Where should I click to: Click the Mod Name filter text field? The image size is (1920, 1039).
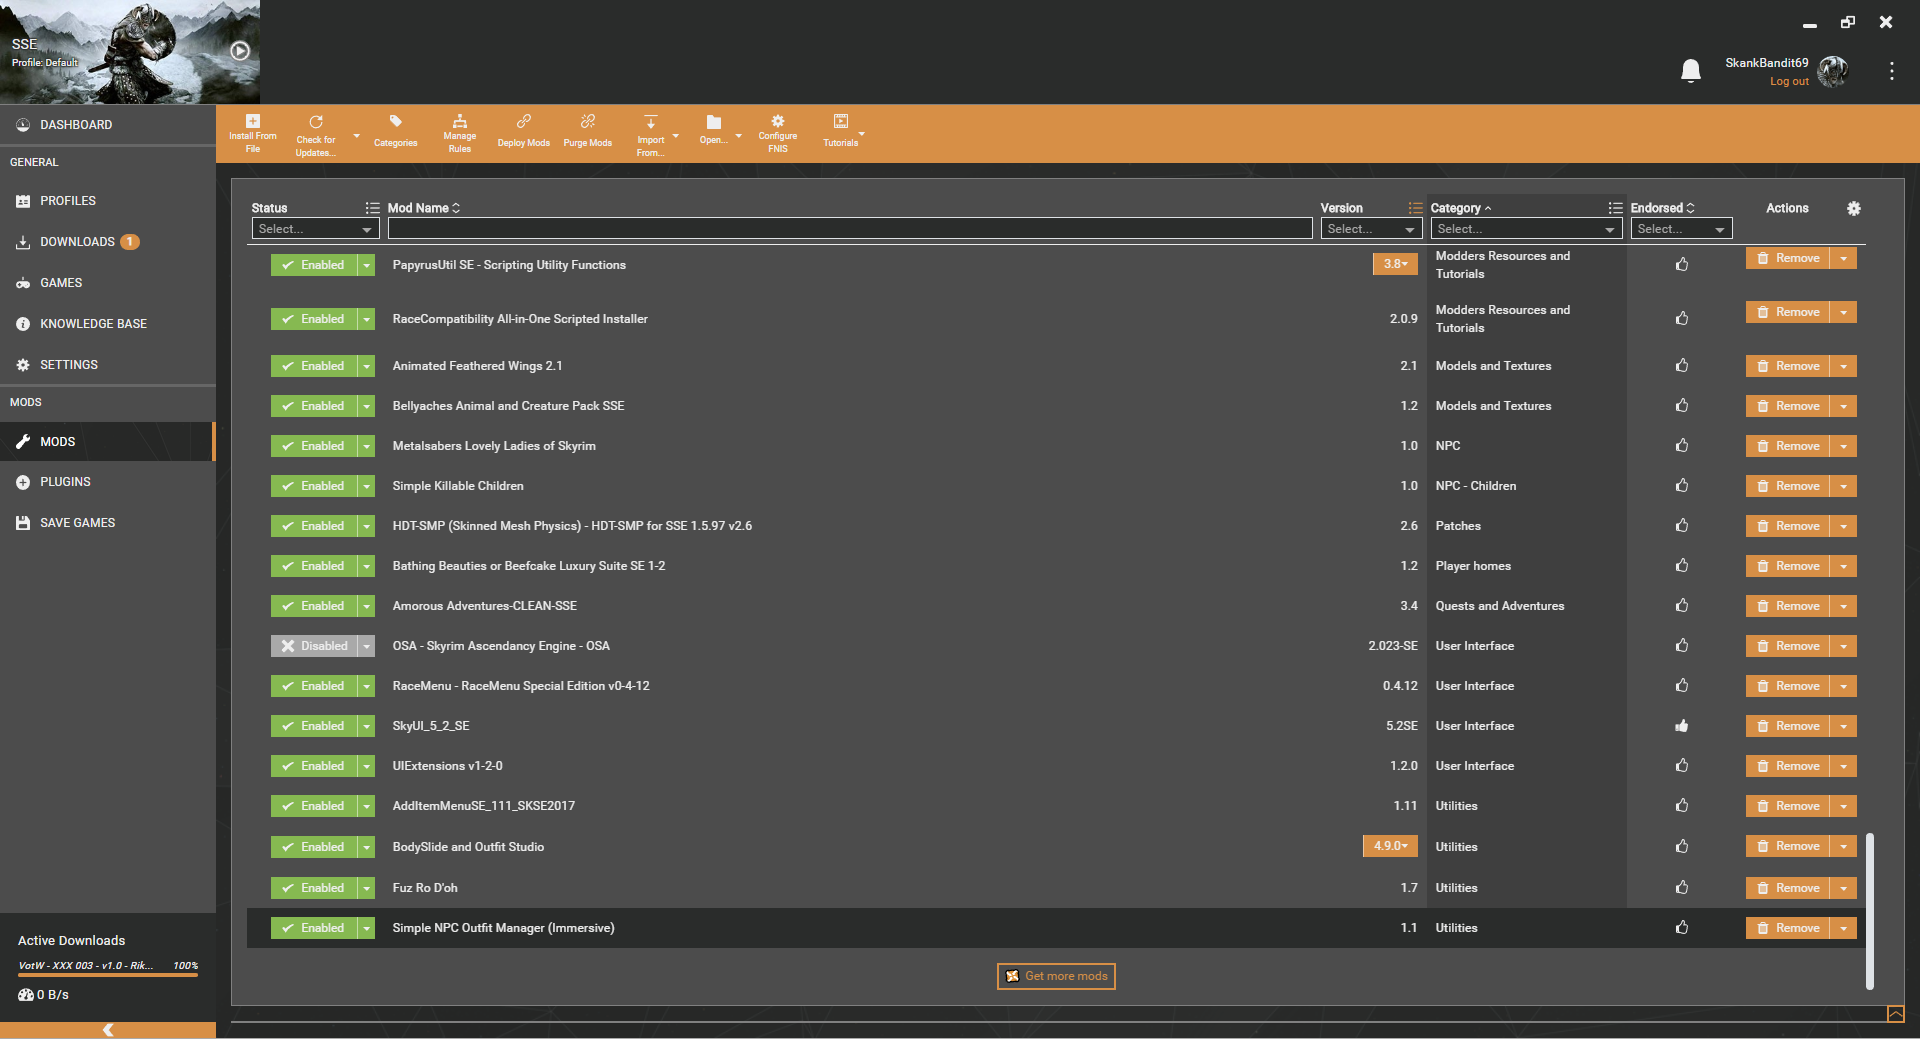(850, 229)
